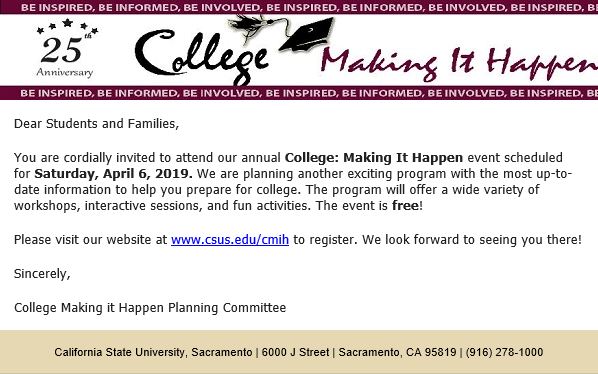Click bold College: Making It Happen text
This screenshot has height=374, width=598.
coord(374,158)
